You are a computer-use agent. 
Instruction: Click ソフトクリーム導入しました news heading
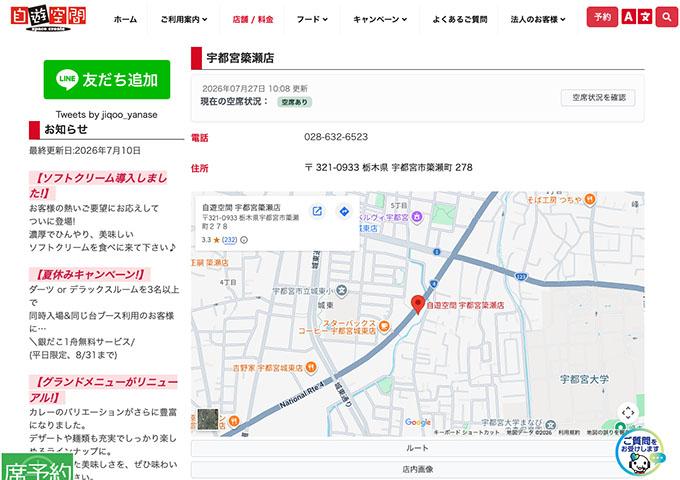(98, 185)
